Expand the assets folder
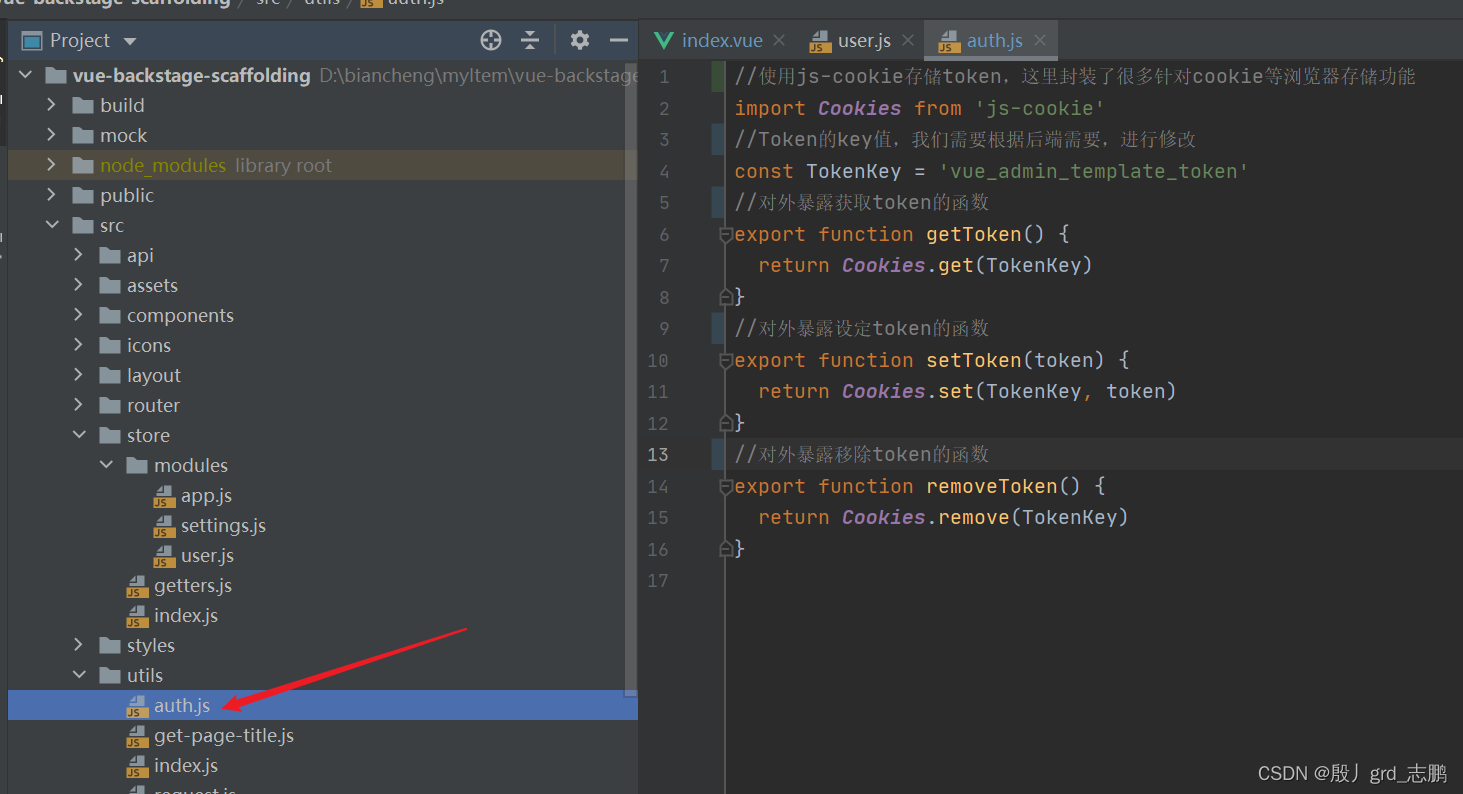 tap(79, 285)
